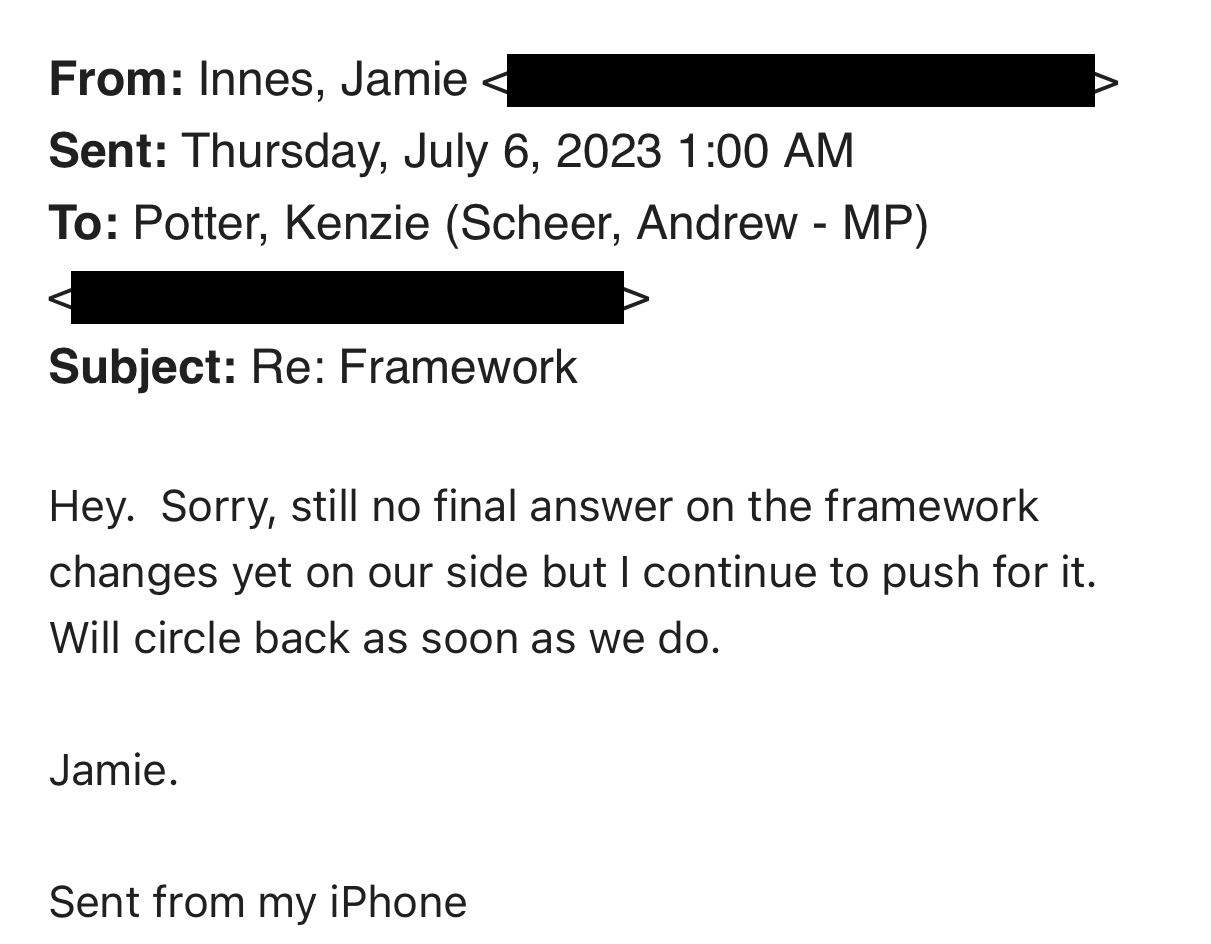Click the Will circle back sentence
This screenshot has height=944, width=1211.
click(384, 638)
